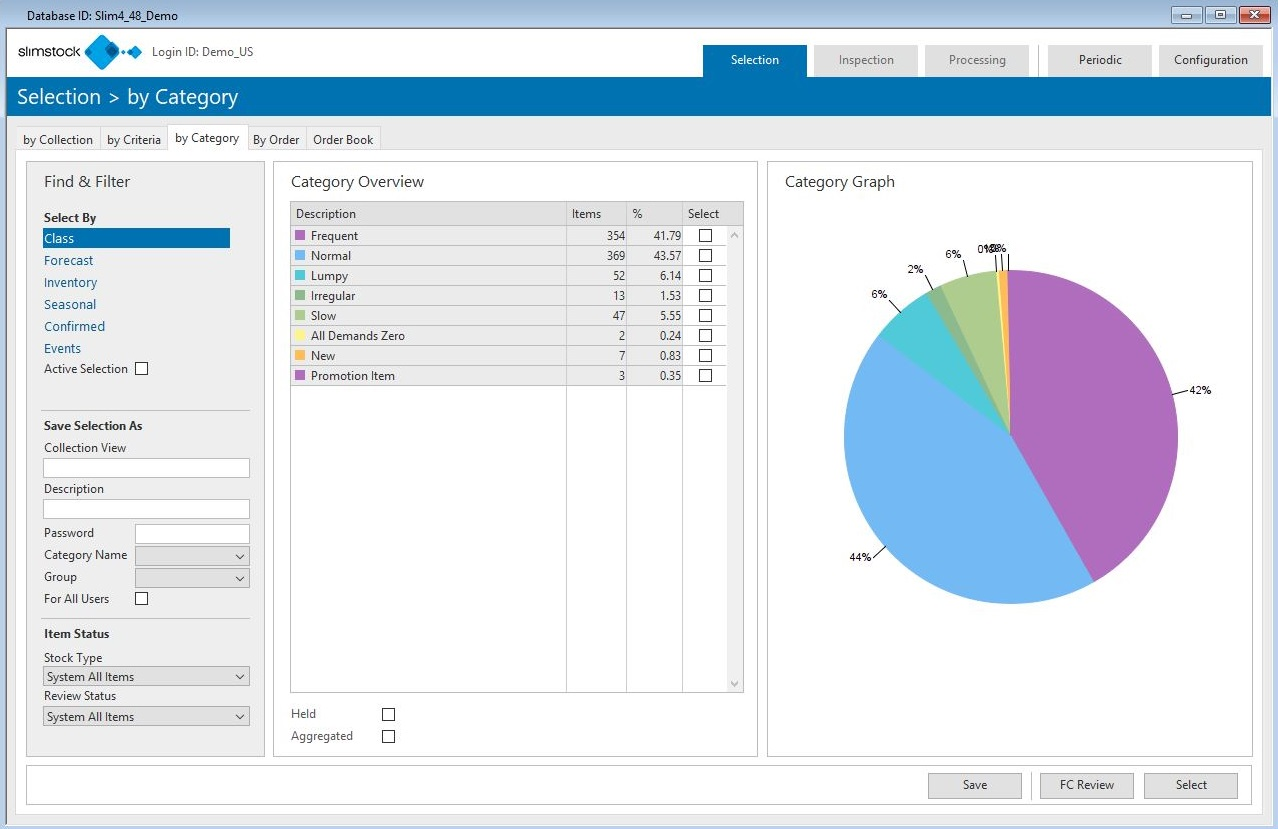Enable the Active Selection checkbox
The height and width of the screenshot is (829, 1278).
(141, 369)
